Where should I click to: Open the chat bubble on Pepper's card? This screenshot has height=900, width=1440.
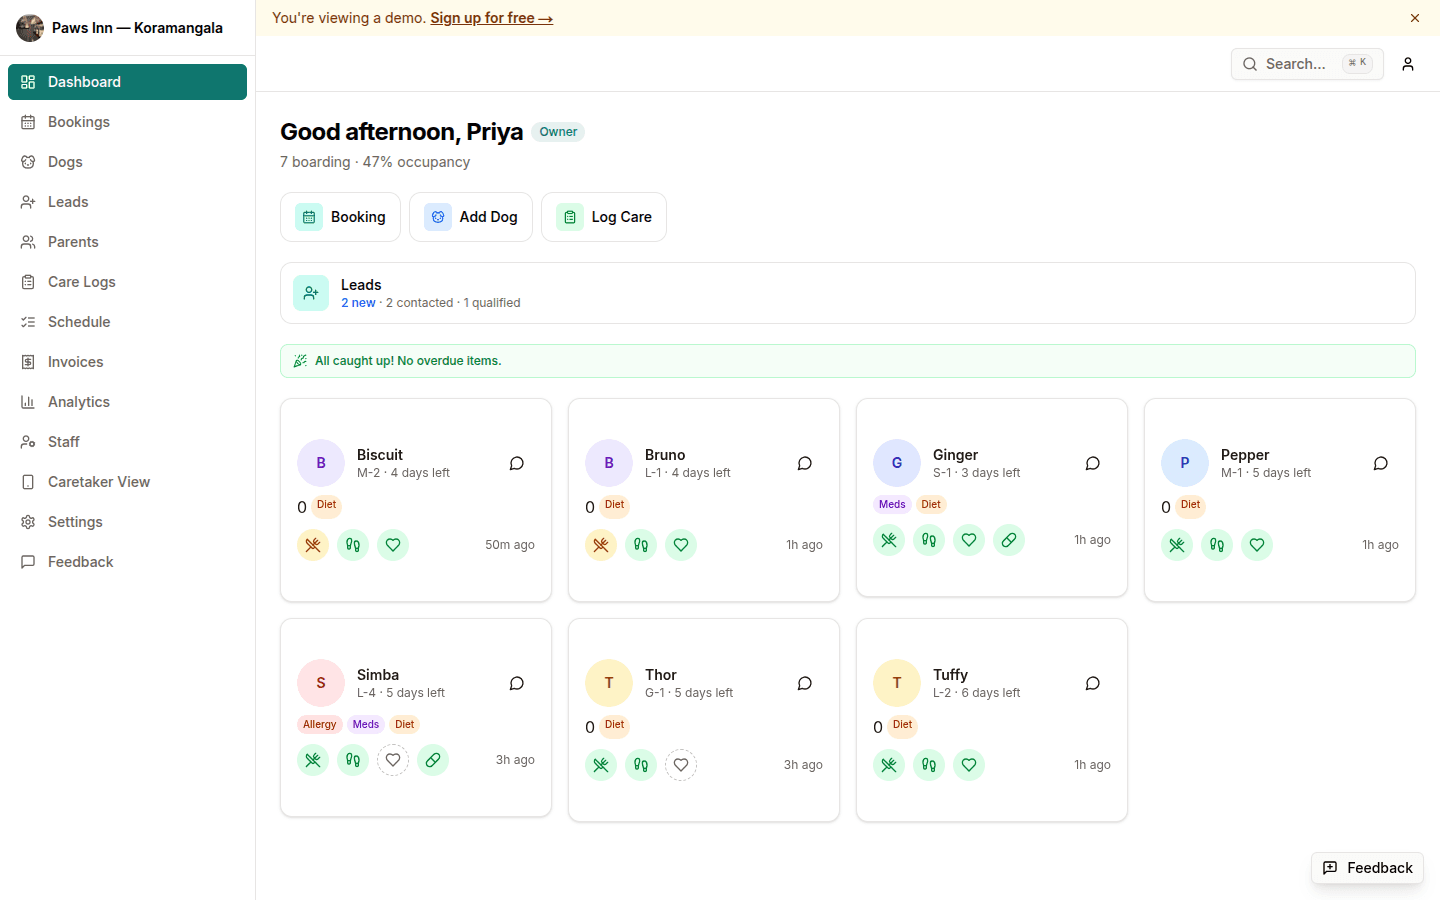coord(1380,463)
